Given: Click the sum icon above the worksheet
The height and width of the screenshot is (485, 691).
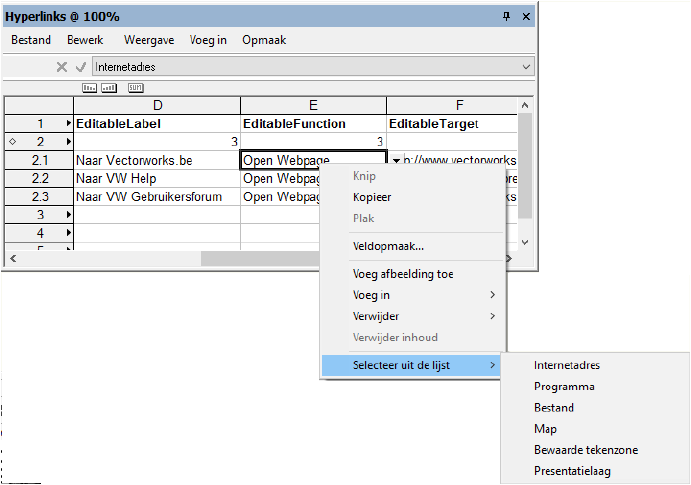Looking at the screenshot, I should 136,88.
